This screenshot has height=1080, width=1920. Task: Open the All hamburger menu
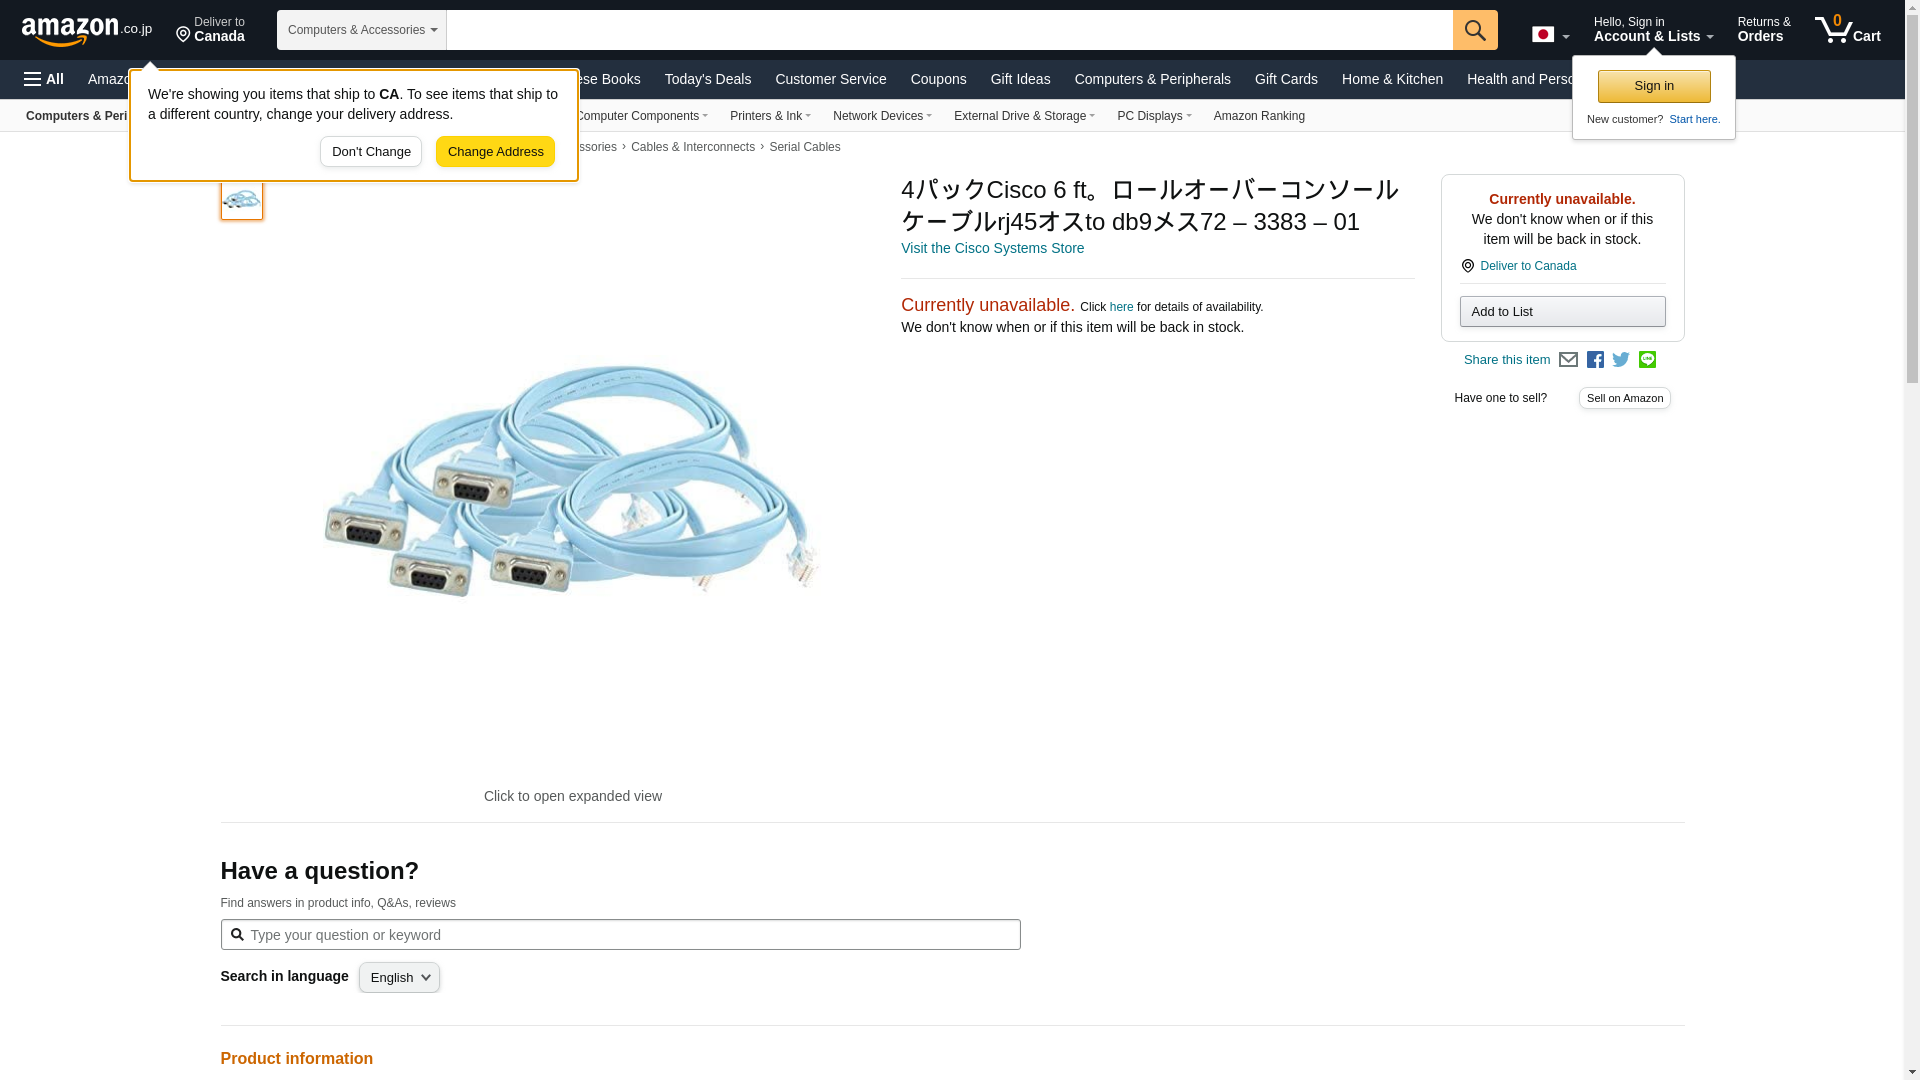click(44, 79)
